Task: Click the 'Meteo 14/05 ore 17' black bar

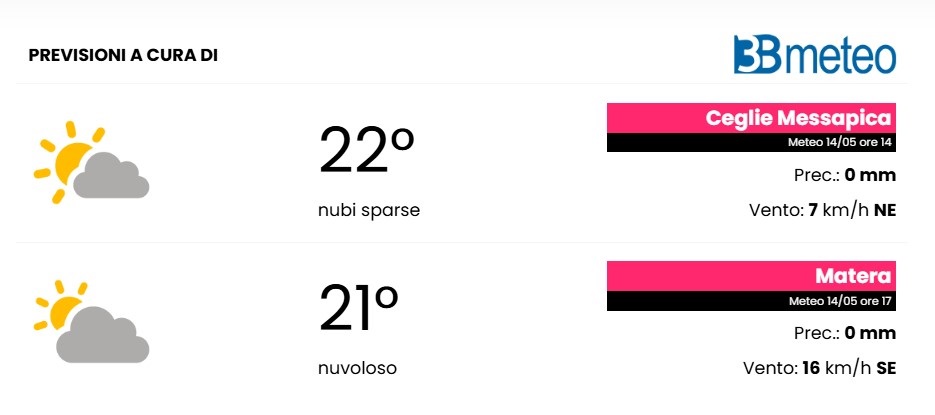Action: 751,301
